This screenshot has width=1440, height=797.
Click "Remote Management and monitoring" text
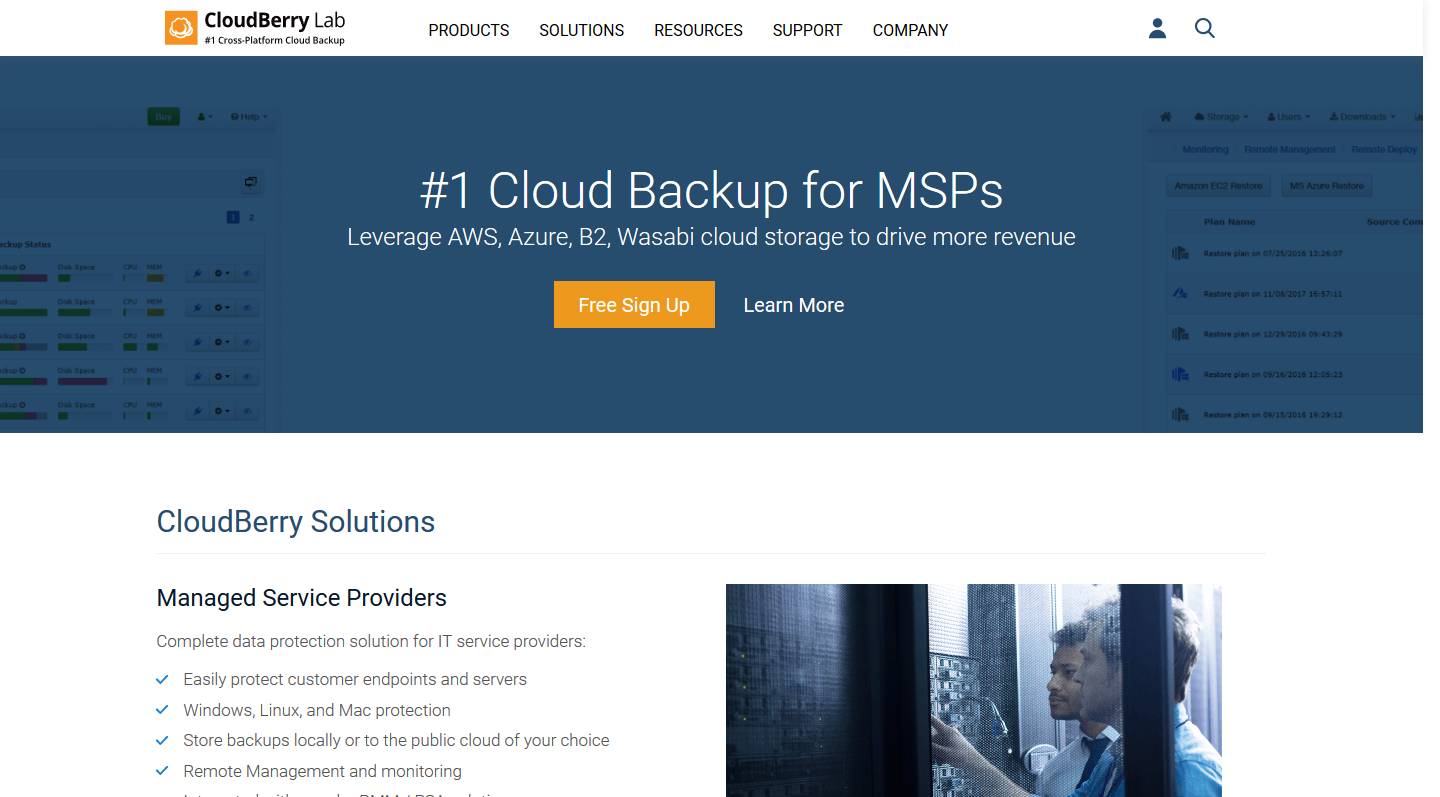tap(322, 771)
